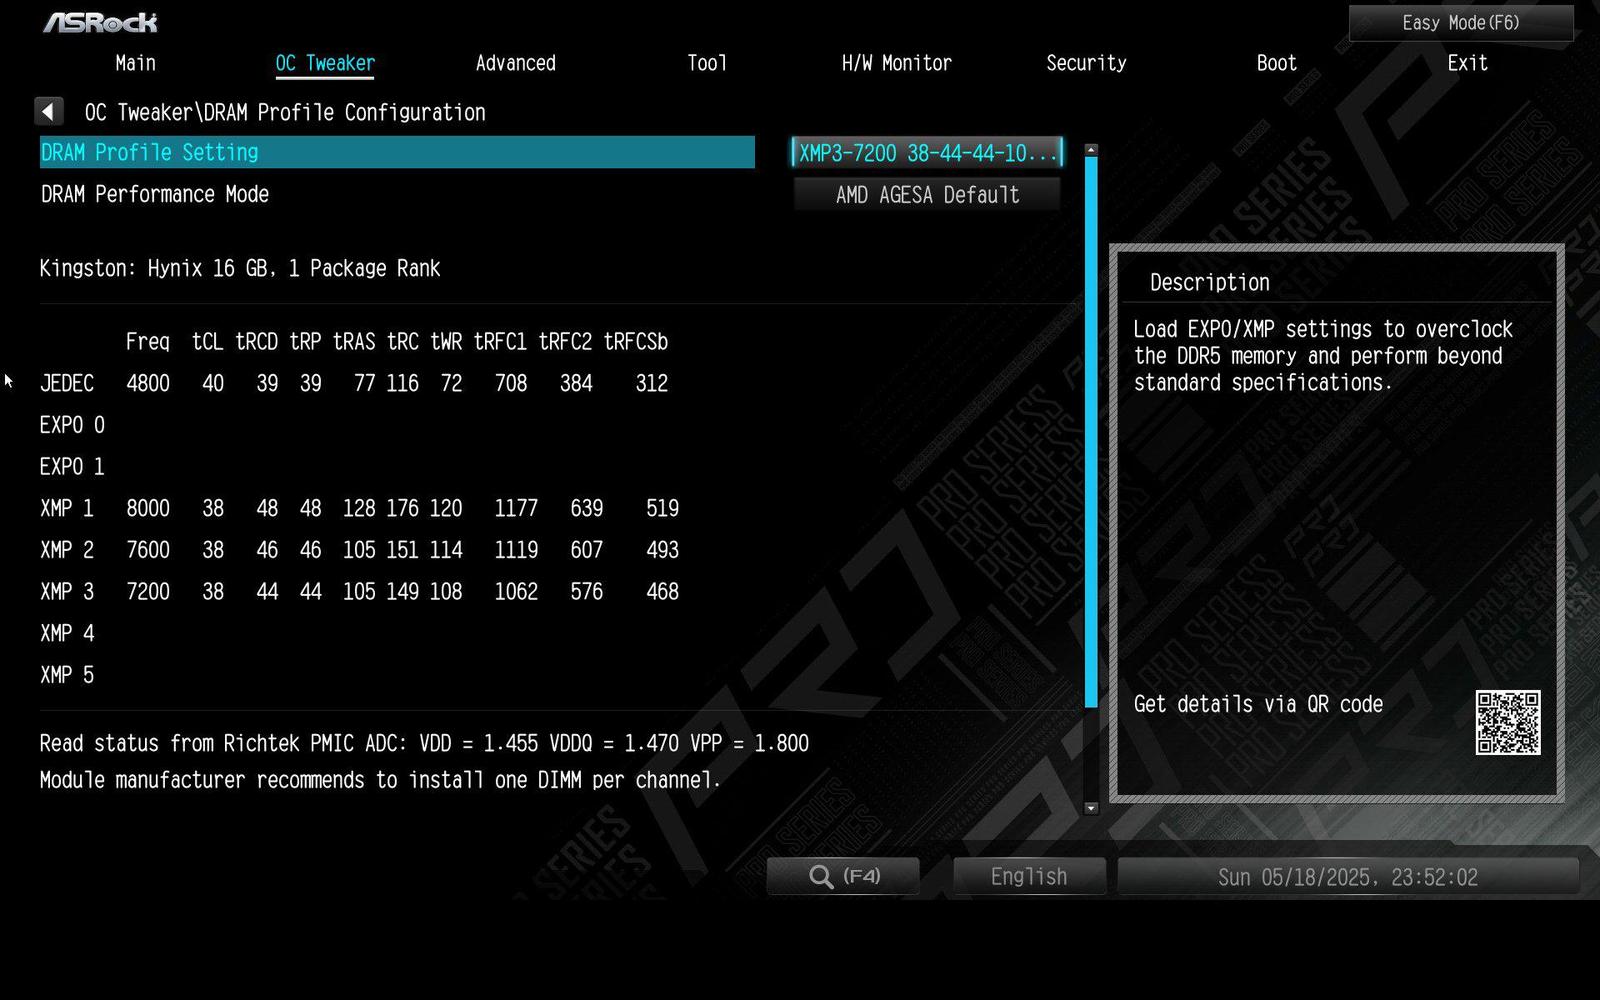Open search using the magnifier (F4) icon

[843, 875]
